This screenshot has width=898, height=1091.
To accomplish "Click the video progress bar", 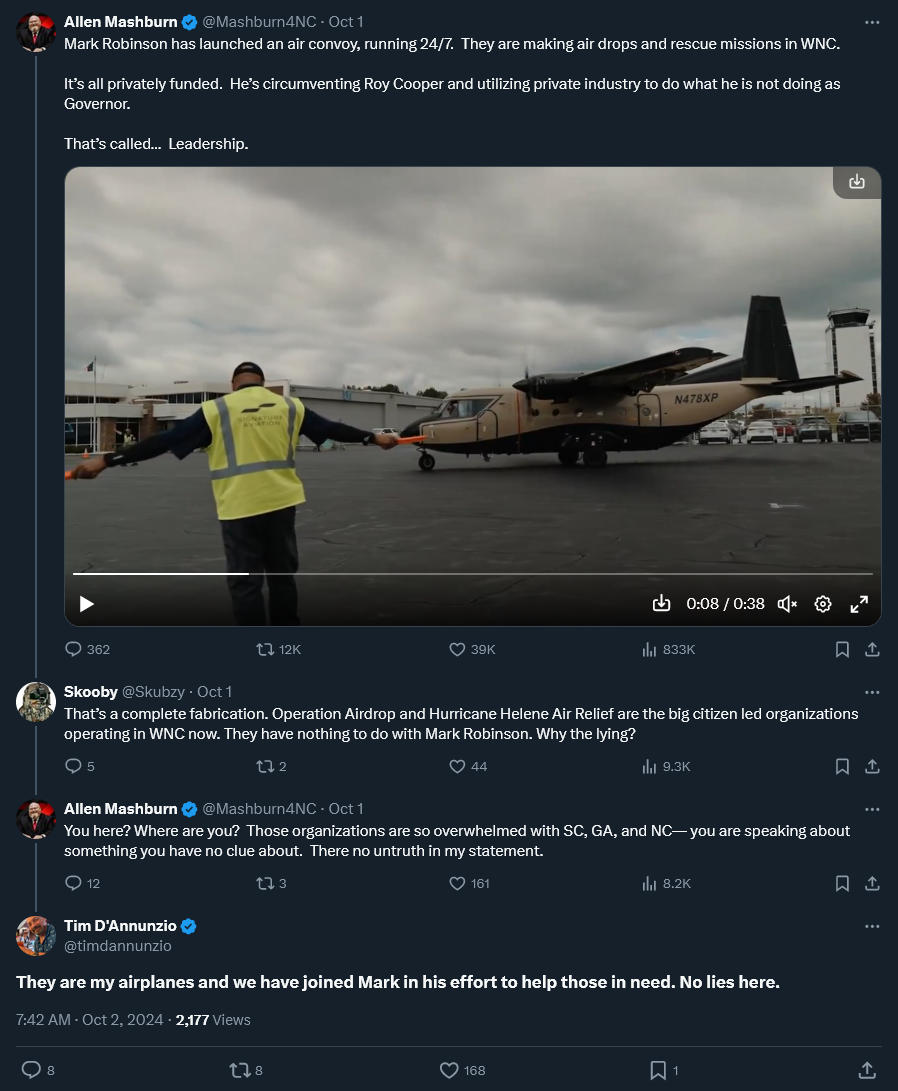I will pos(473,574).
